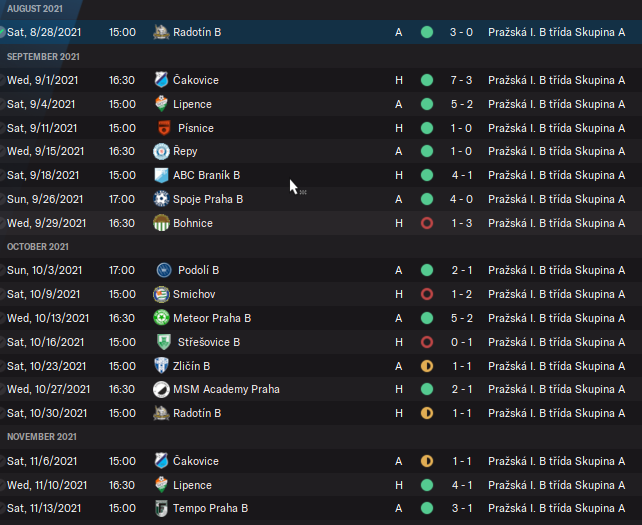Open the 7 - 3 match result
642x525 pixels.
461,80
